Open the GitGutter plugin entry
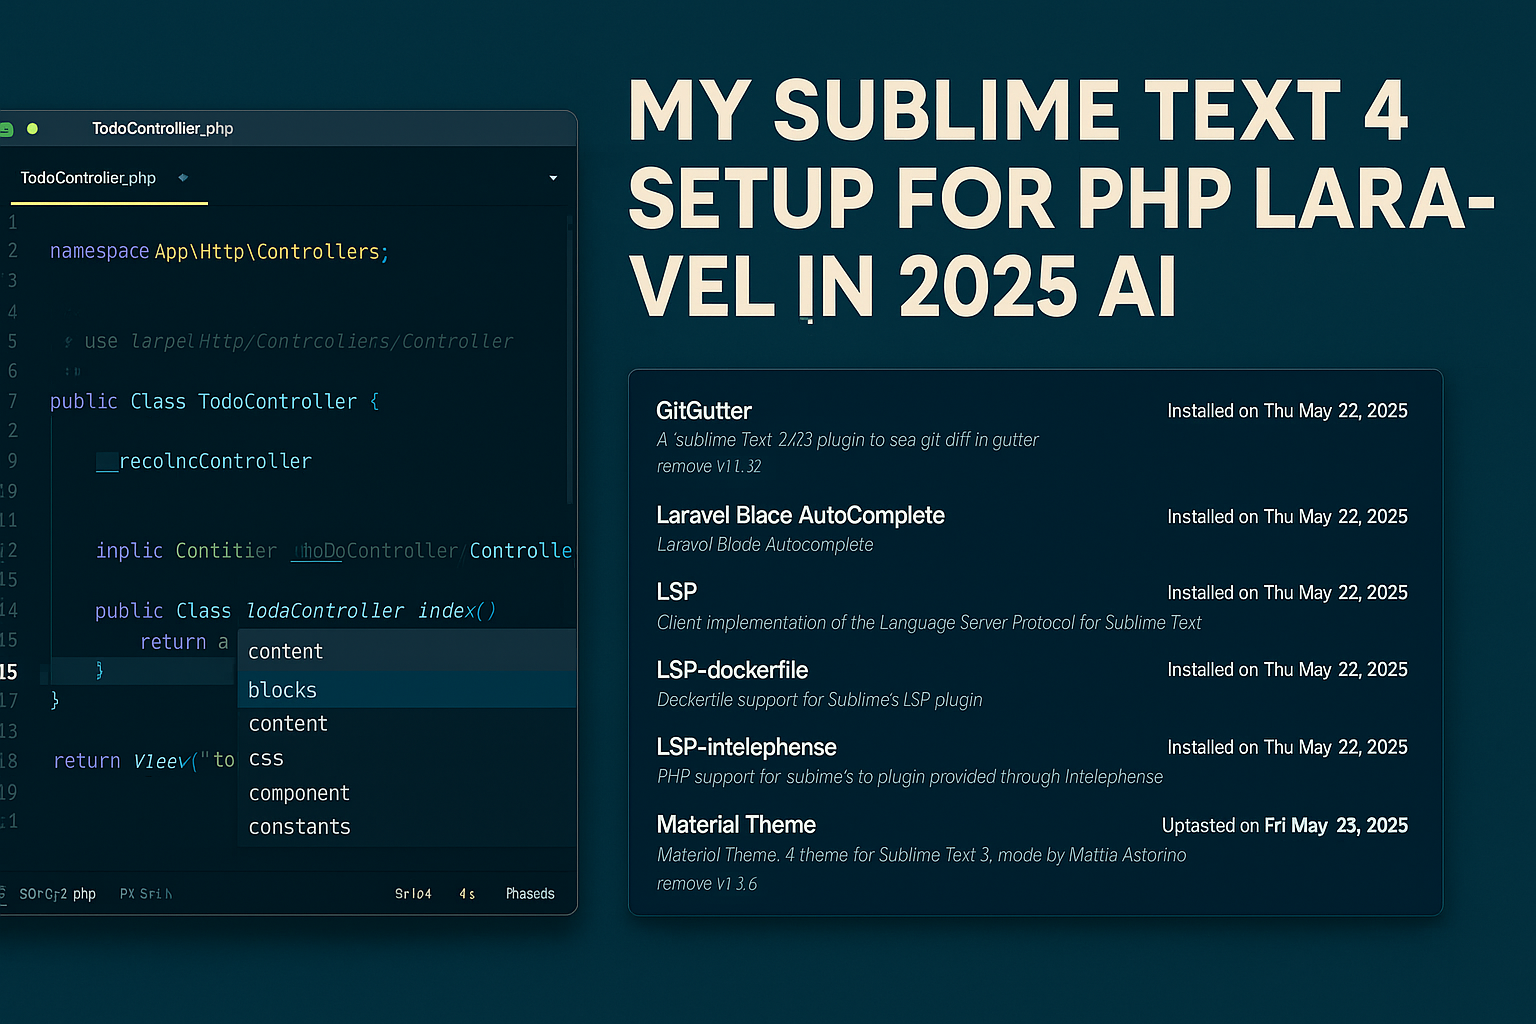 pyautogui.click(x=704, y=411)
